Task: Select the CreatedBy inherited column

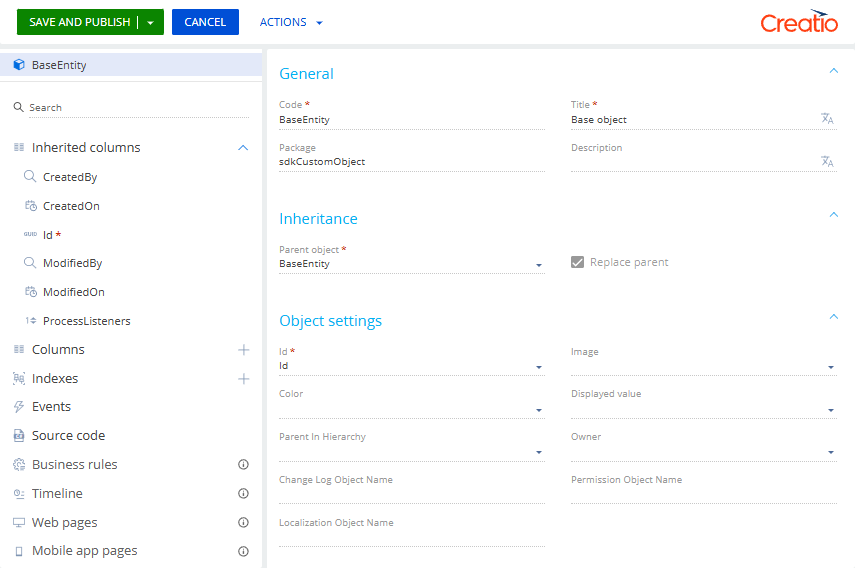Action: pos(69,177)
